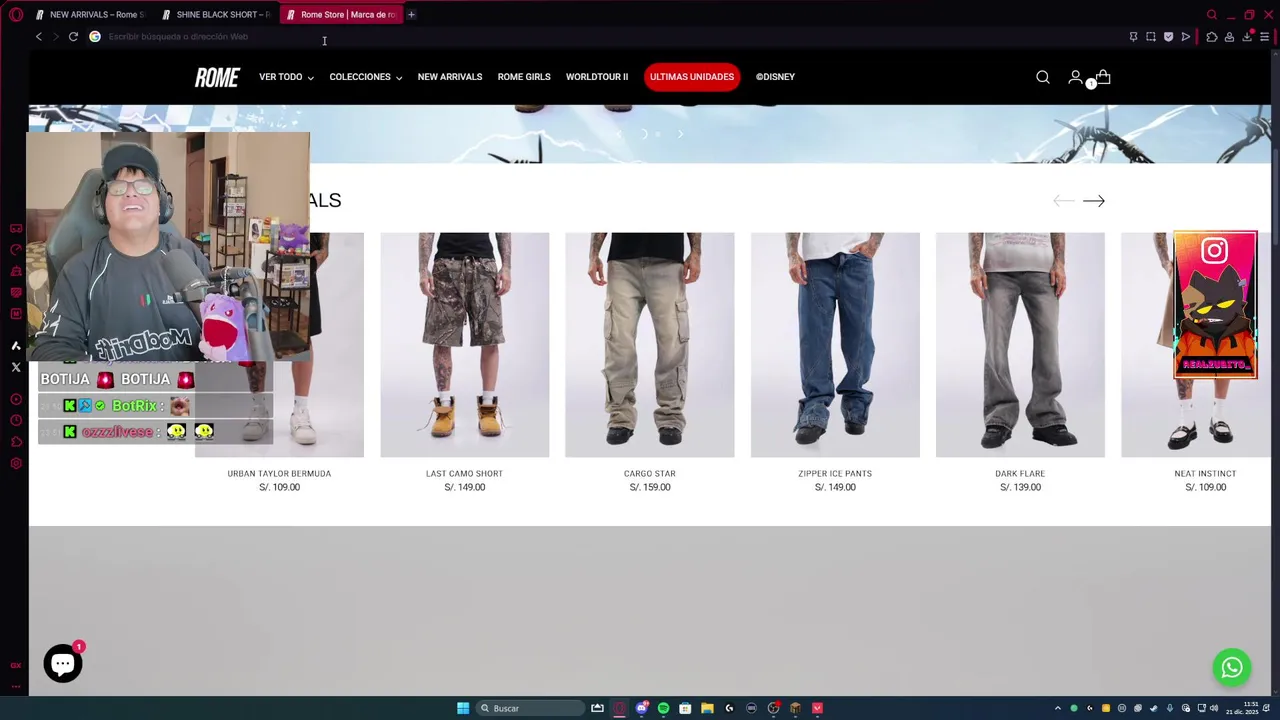Open sidebar Extensions cube icon
Viewport: 1280px width, 720px height.
point(16,442)
